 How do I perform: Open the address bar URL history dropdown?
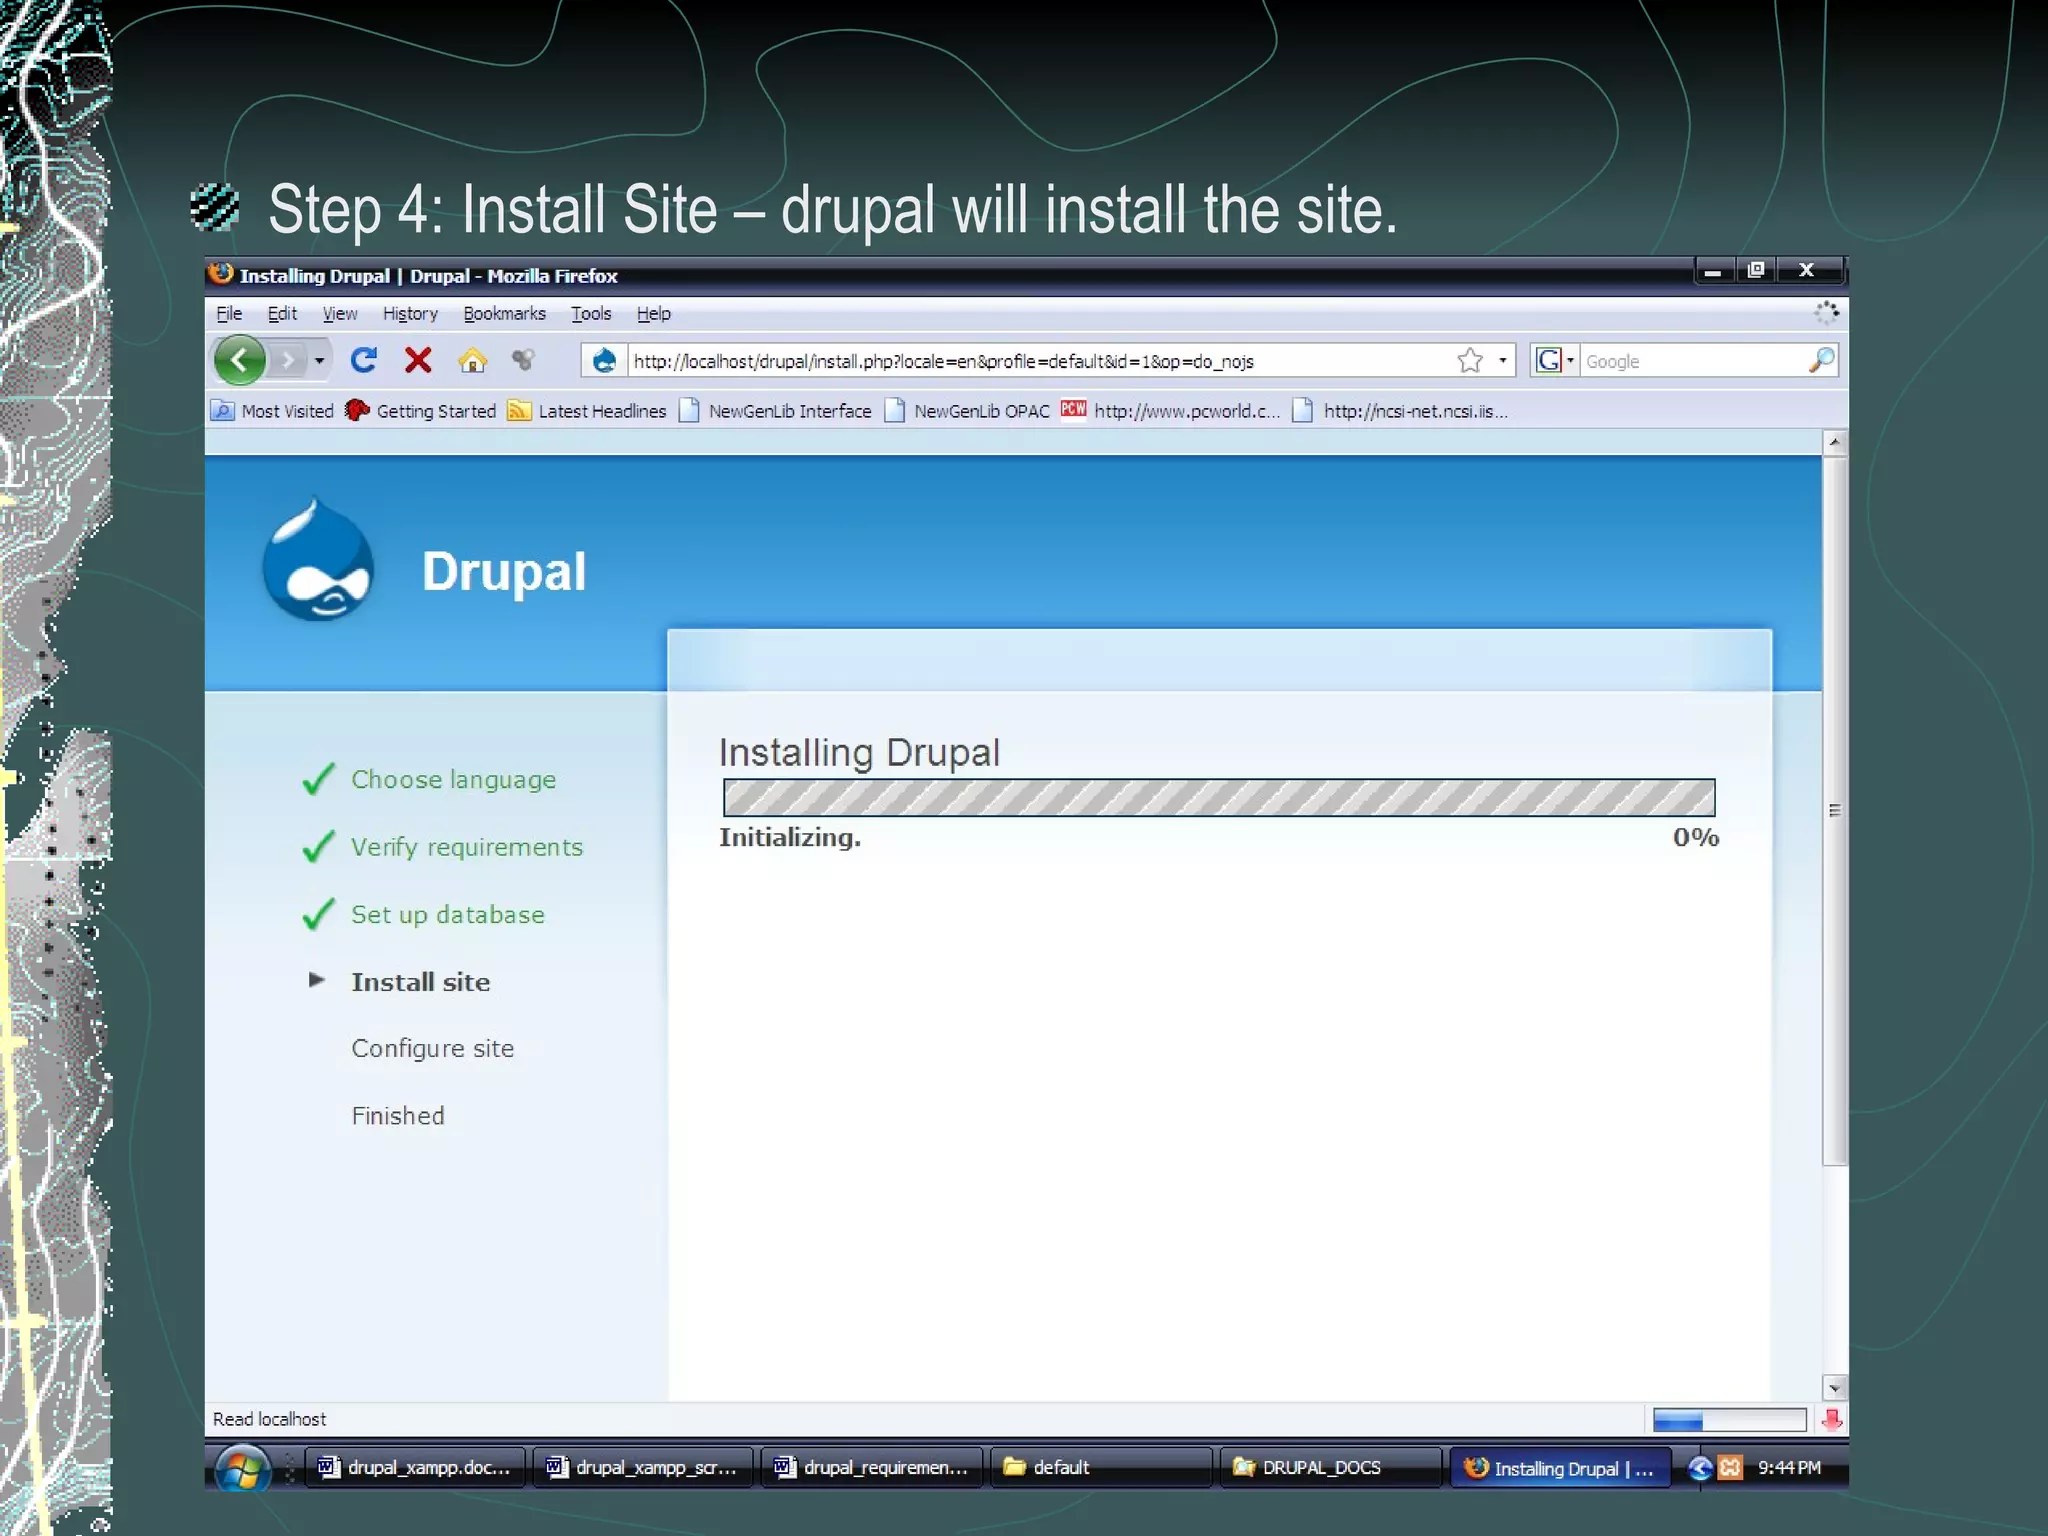1502,360
